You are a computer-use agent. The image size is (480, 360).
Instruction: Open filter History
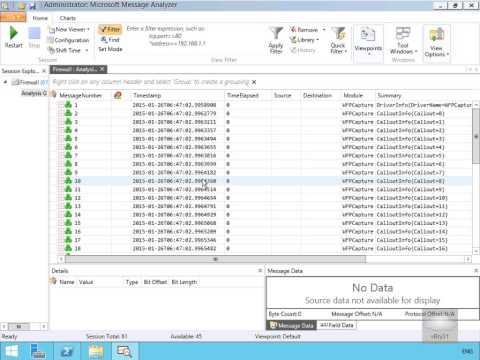pyautogui.click(x=303, y=50)
